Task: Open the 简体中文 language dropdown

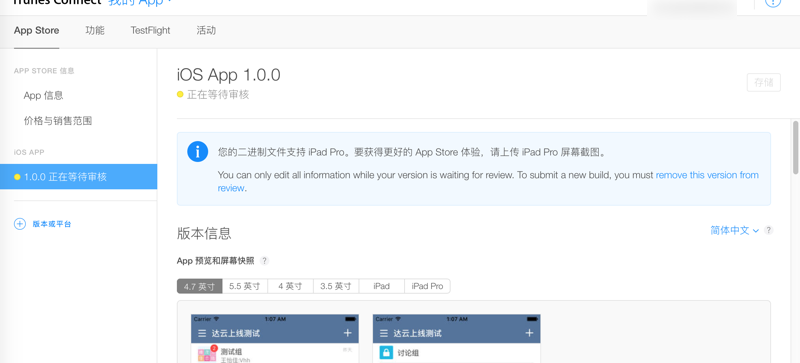Action: [735, 230]
